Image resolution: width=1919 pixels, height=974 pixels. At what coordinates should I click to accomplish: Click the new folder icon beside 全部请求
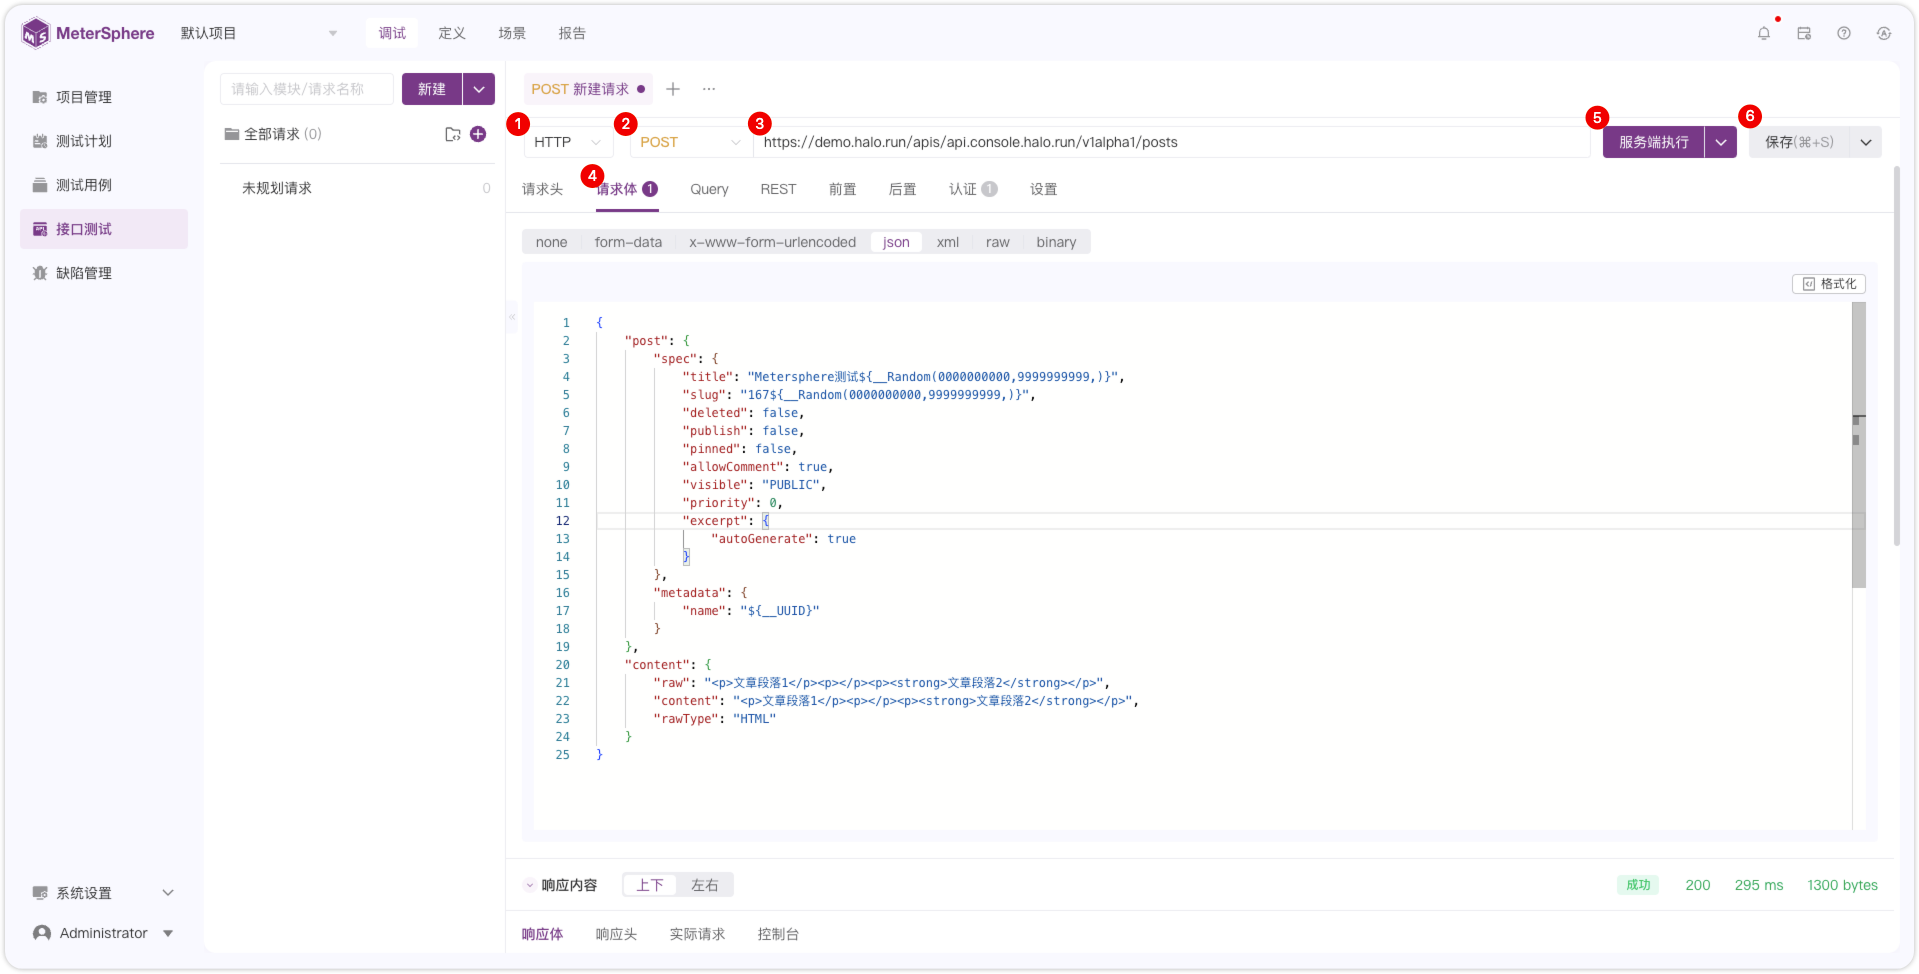(453, 134)
